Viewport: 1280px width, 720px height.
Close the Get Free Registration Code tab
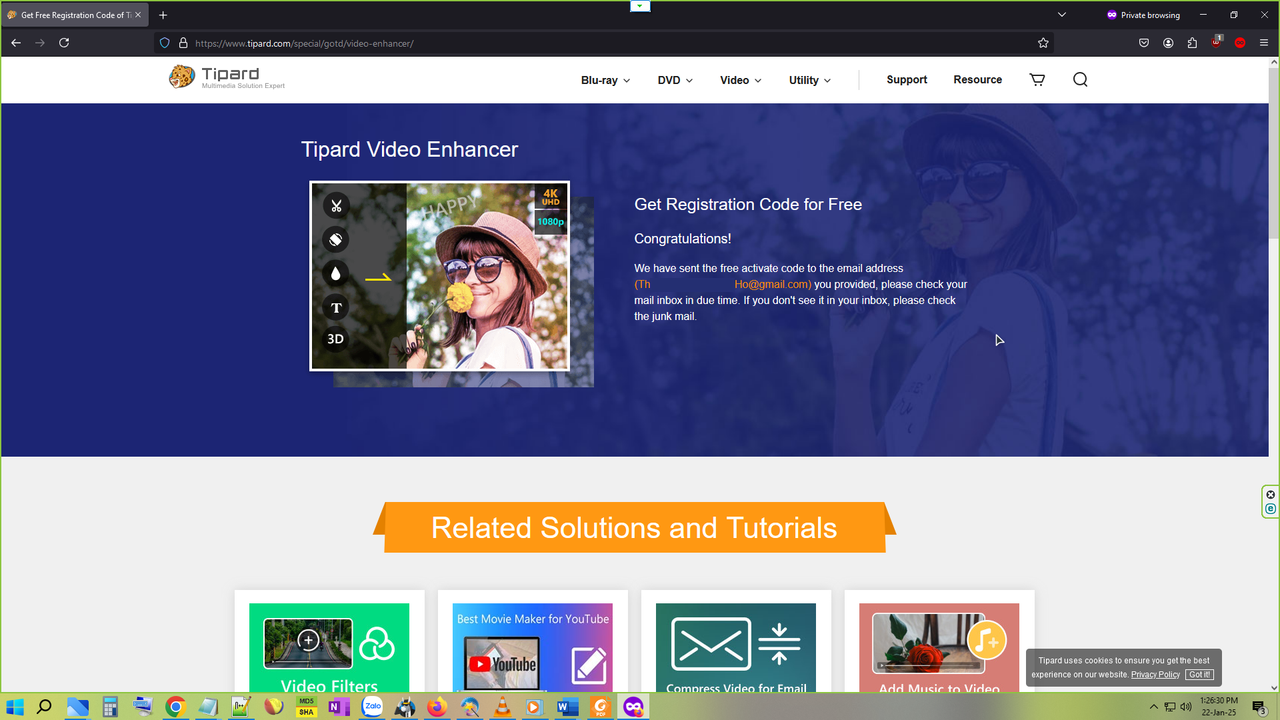click(x=138, y=15)
